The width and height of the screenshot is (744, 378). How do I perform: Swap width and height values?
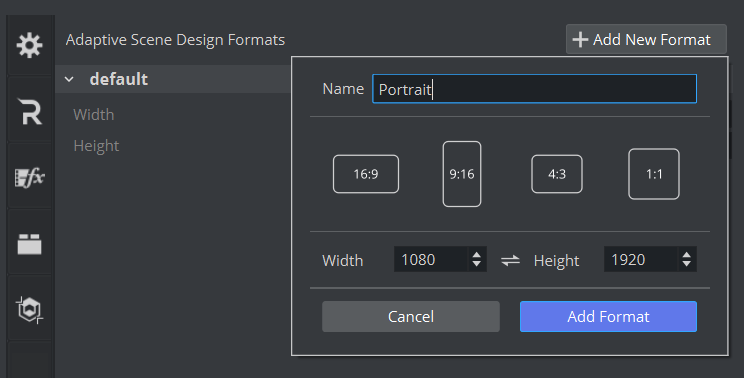pyautogui.click(x=511, y=260)
